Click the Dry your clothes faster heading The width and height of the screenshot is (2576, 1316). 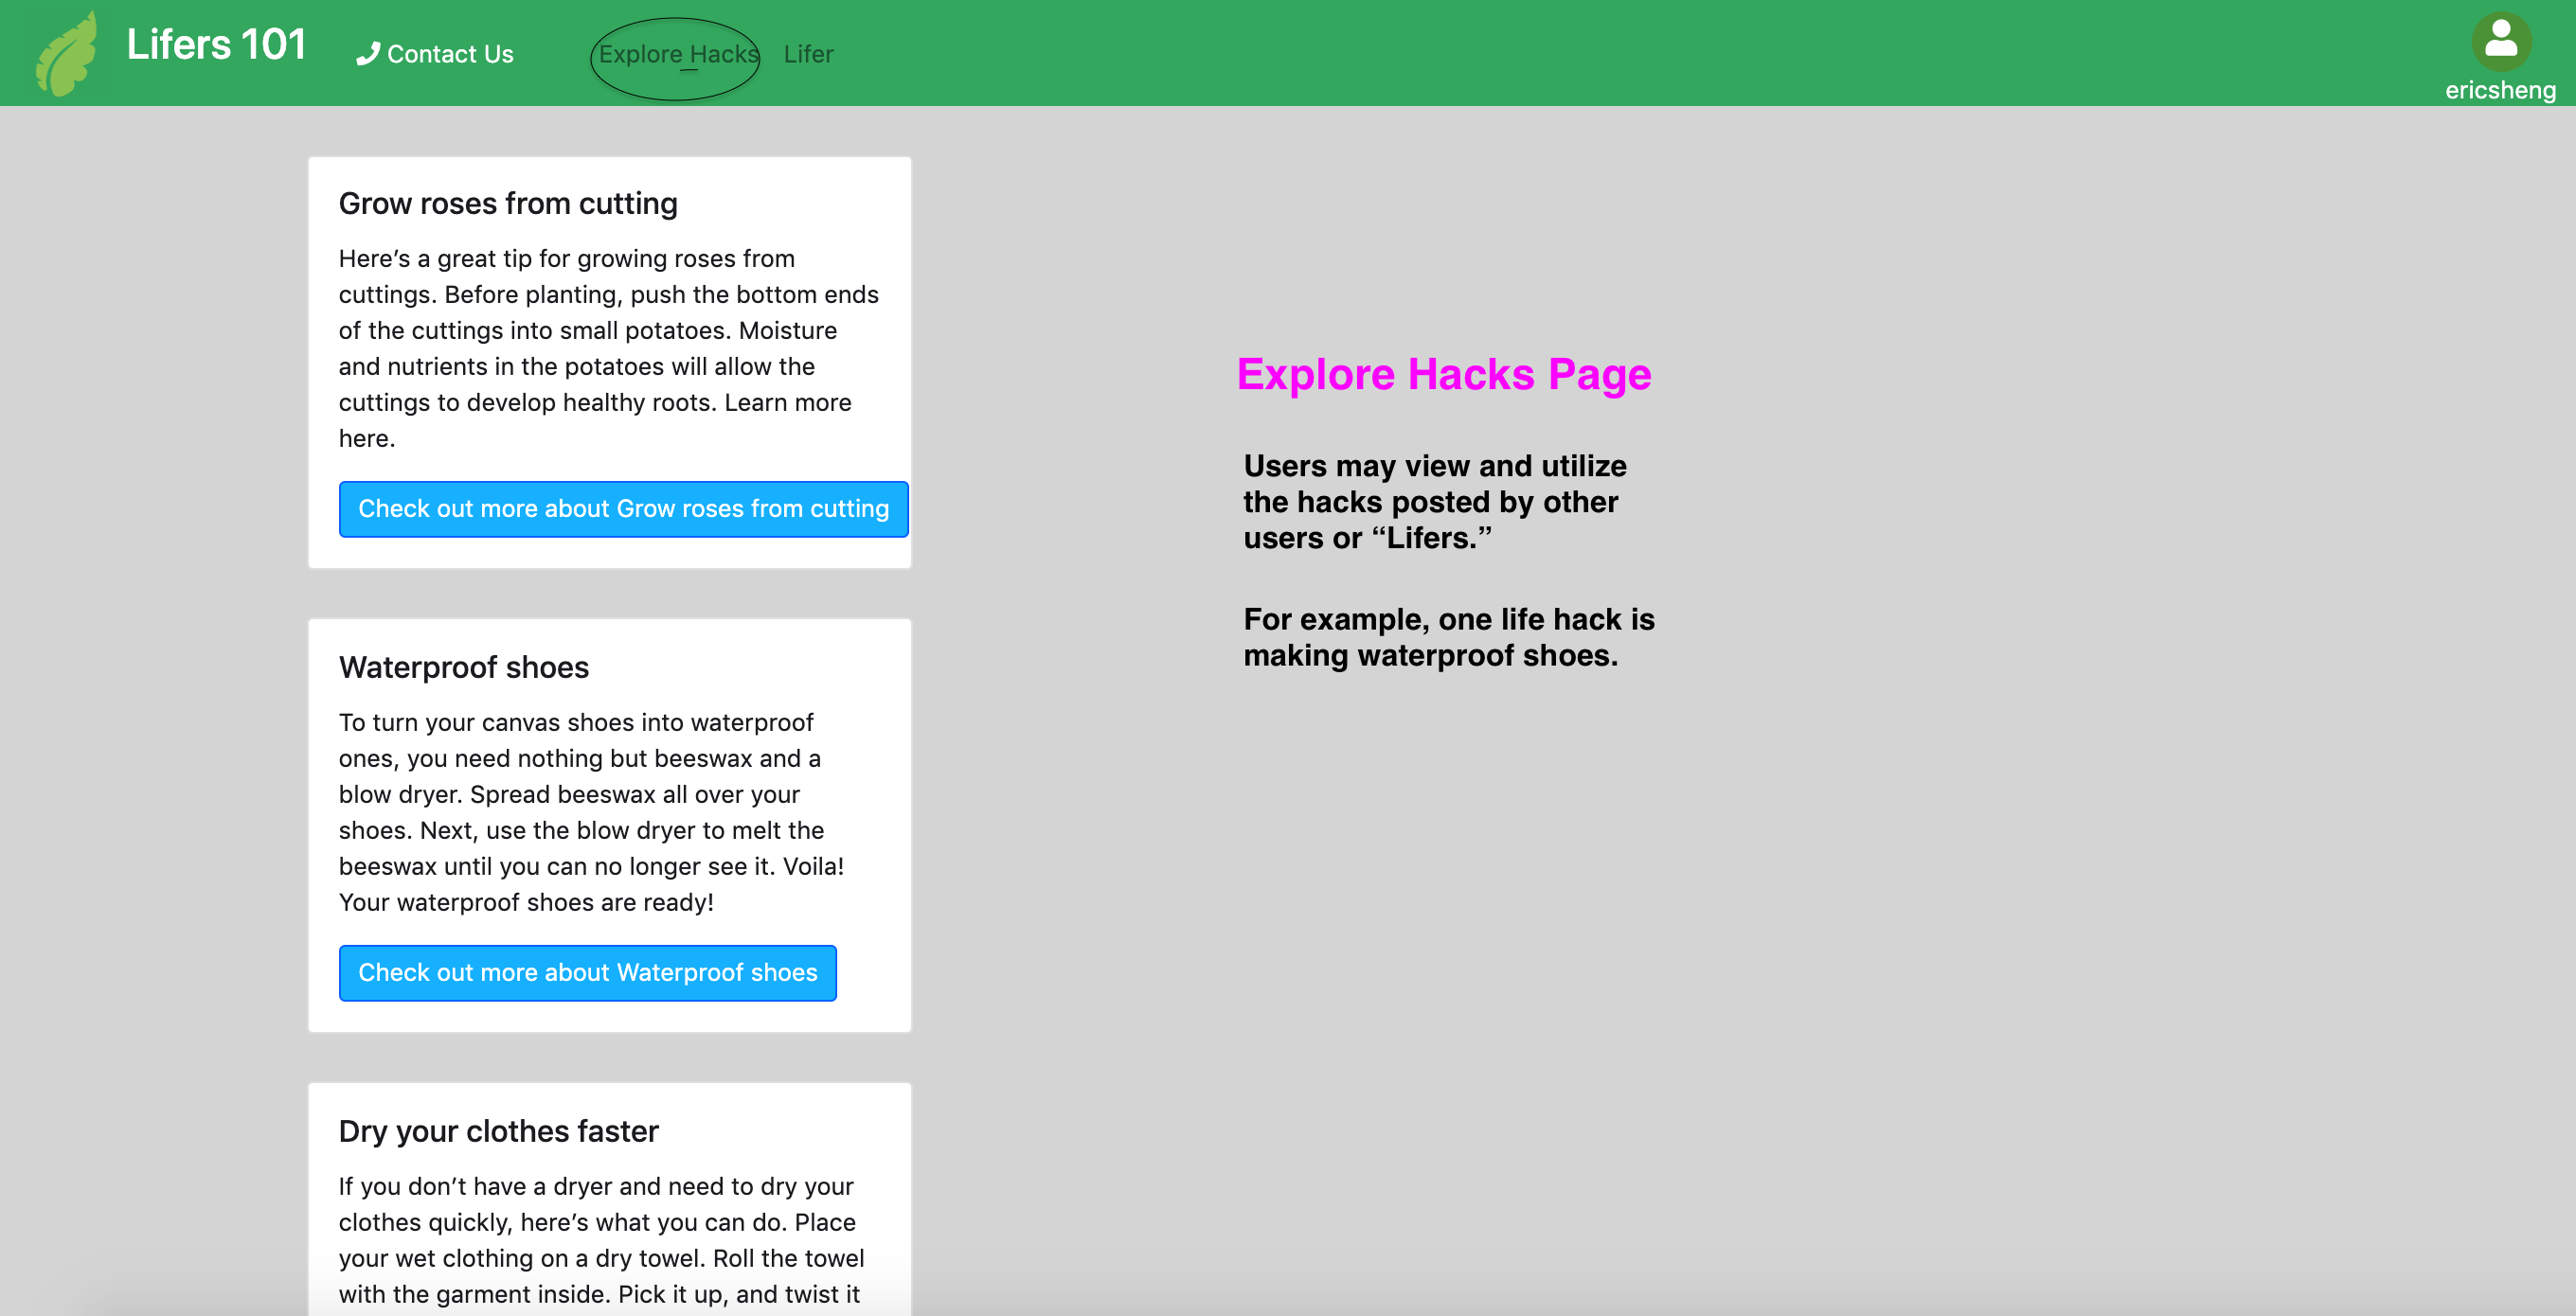(498, 1131)
